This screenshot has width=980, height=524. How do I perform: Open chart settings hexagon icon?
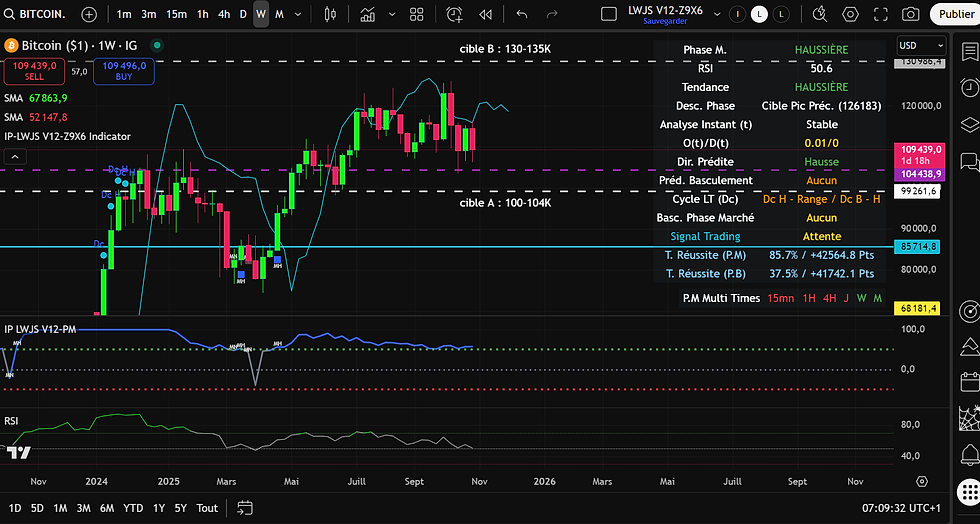tap(850, 14)
